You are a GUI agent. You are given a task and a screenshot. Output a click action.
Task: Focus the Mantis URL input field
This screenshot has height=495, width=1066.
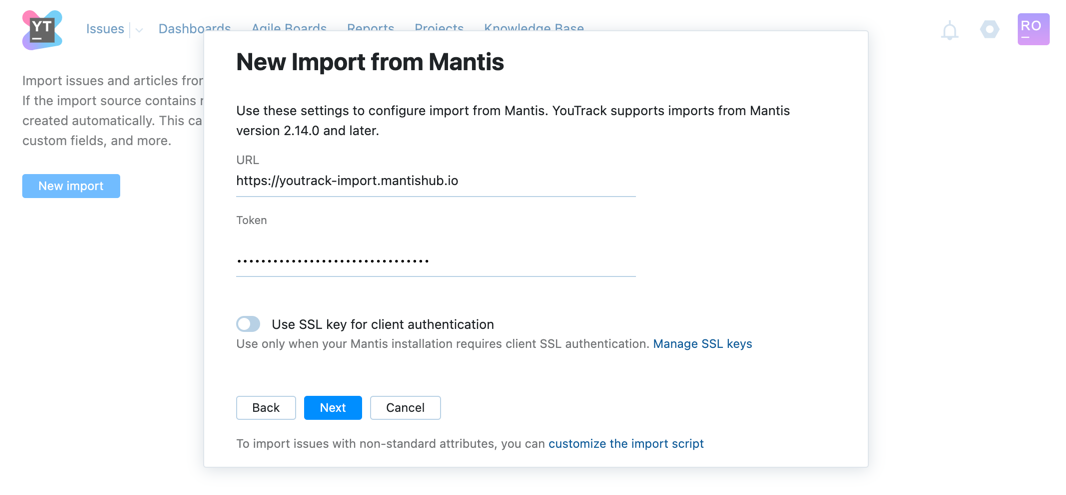point(435,181)
